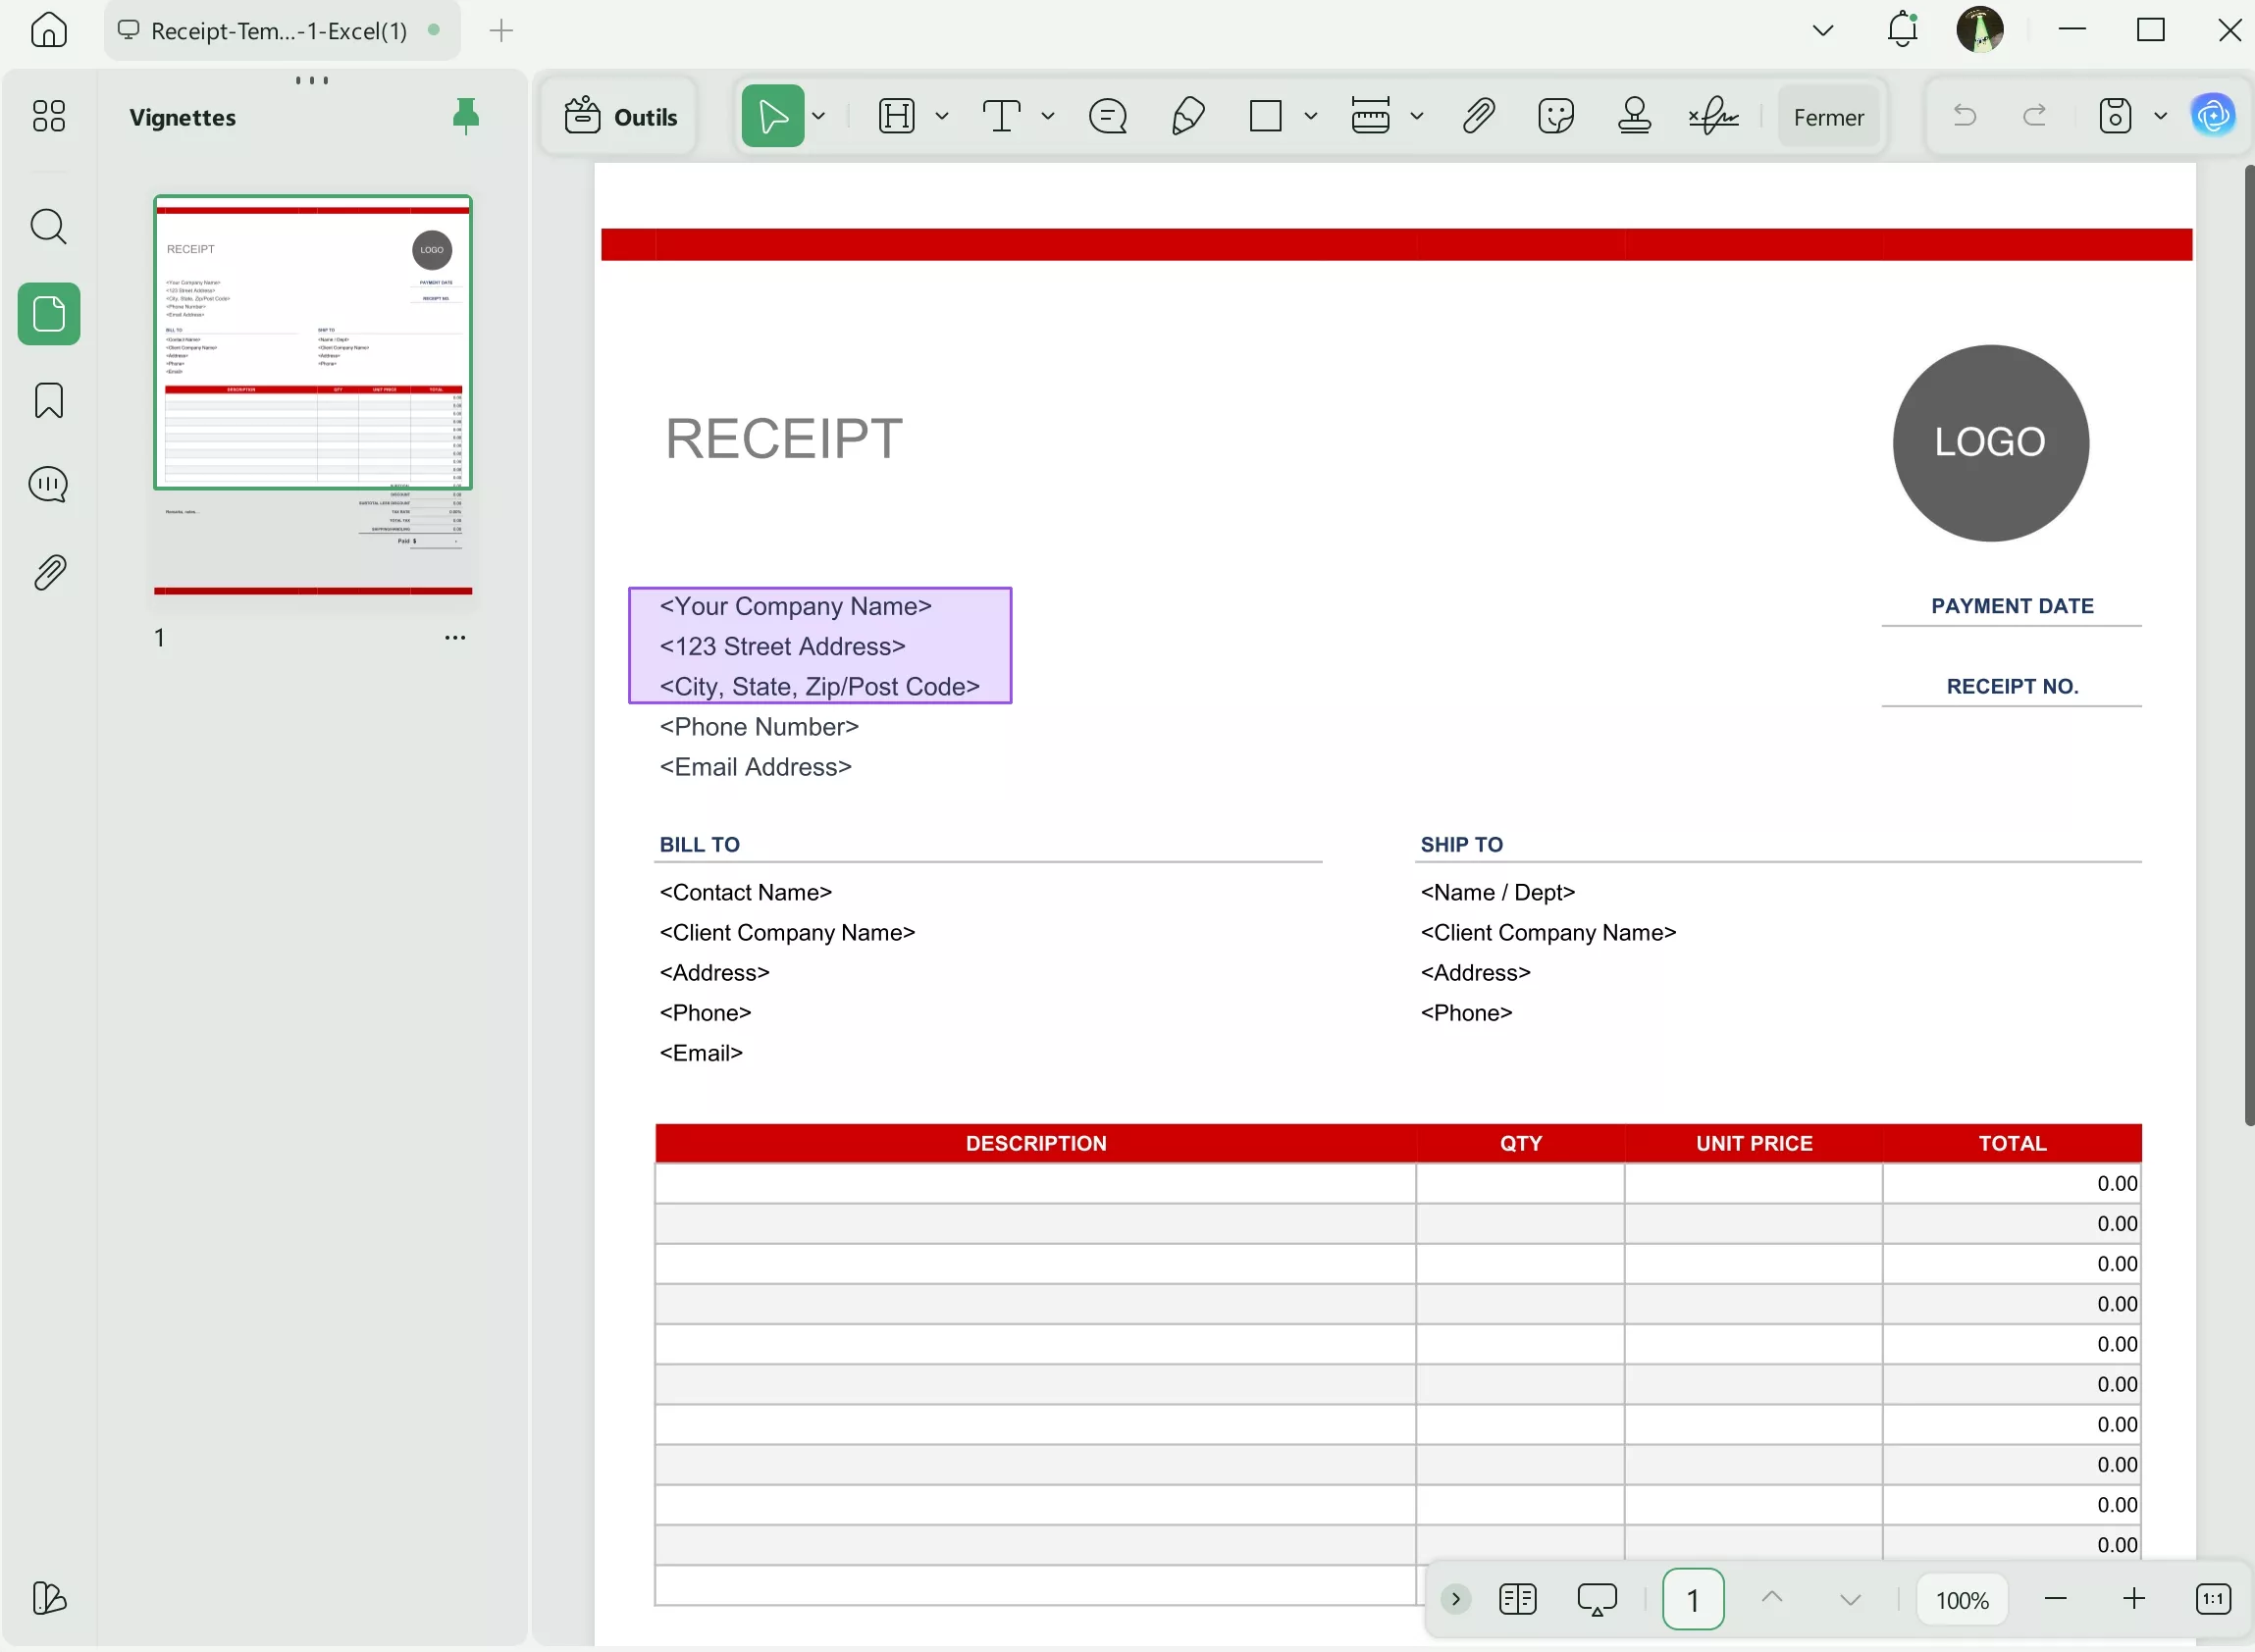Toggle the thumbnails panel button
This screenshot has width=2255, height=1652.
[x=48, y=314]
